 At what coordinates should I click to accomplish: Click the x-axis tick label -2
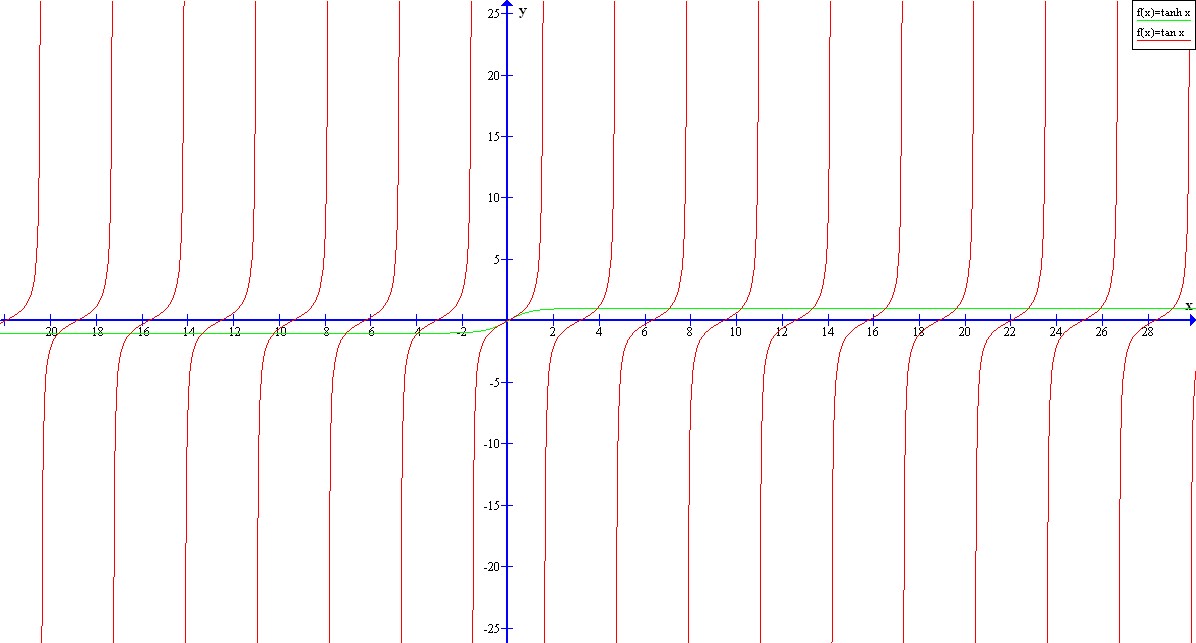(x=461, y=332)
